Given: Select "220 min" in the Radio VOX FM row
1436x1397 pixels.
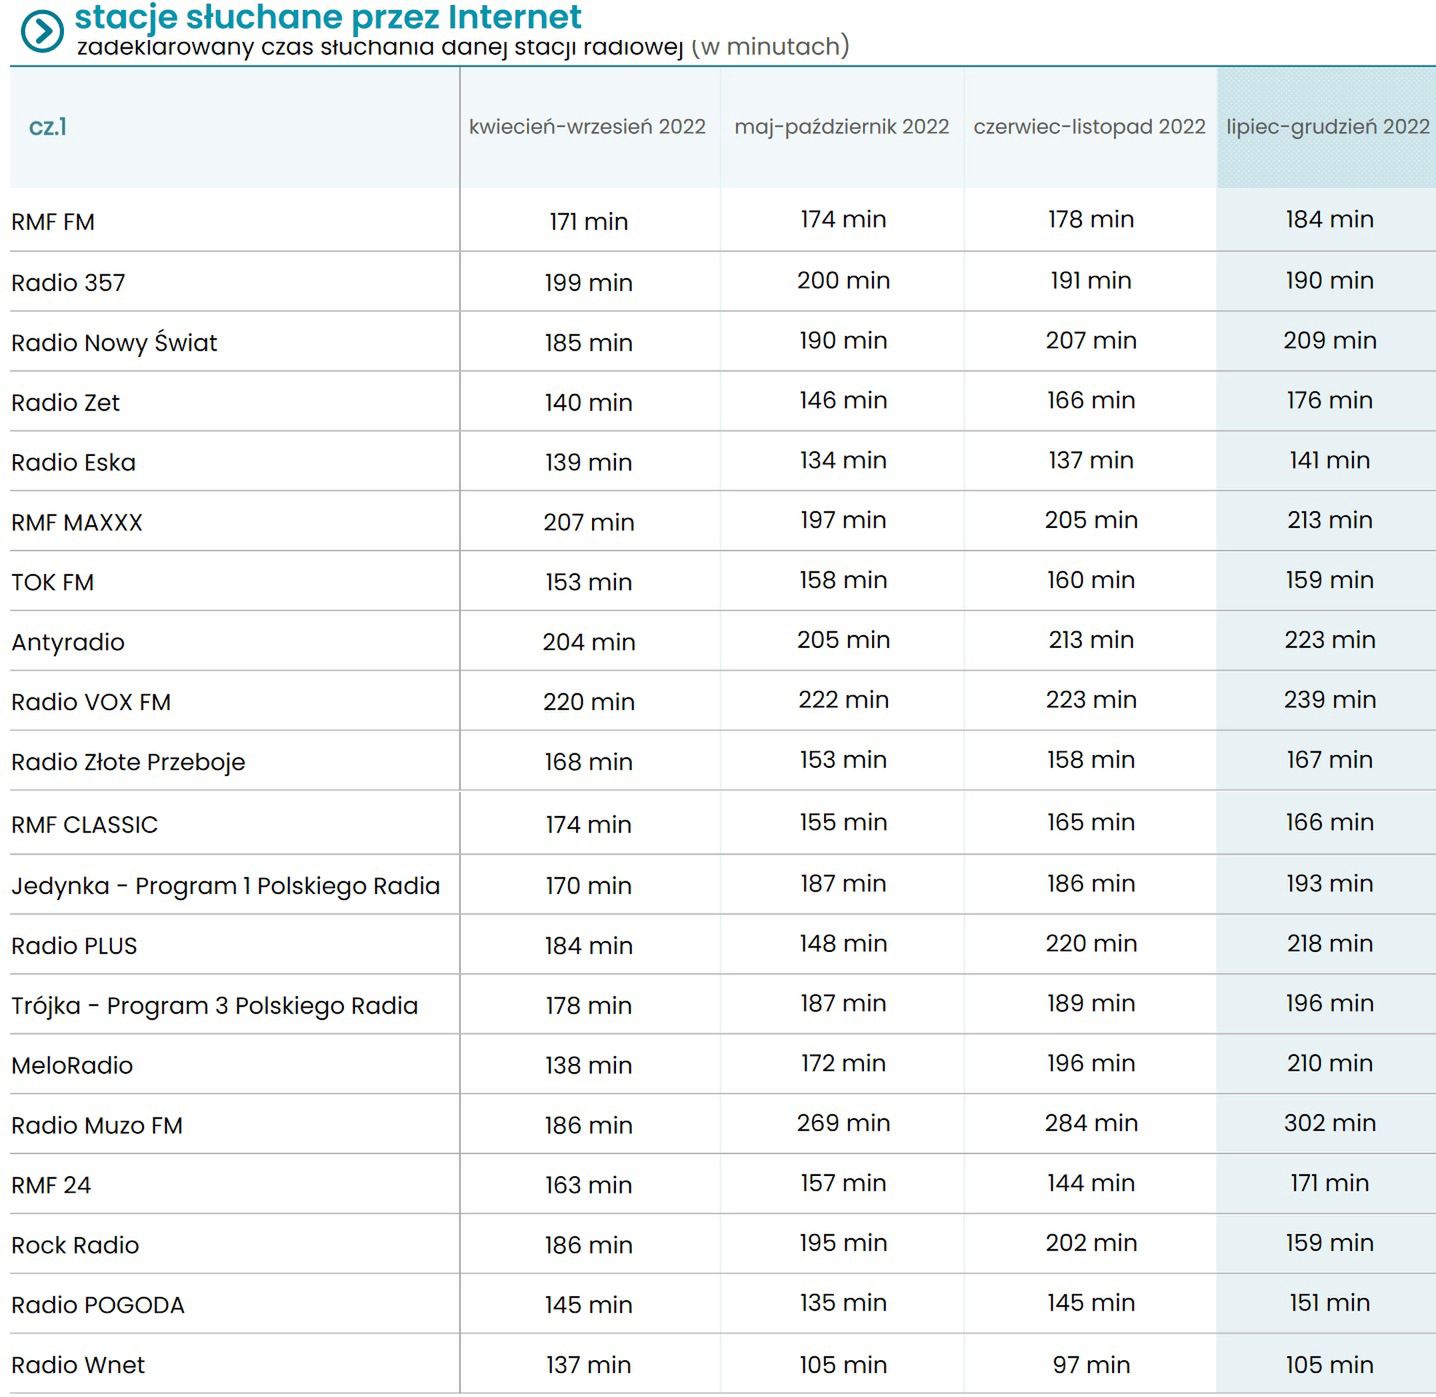Looking at the screenshot, I should pyautogui.click(x=588, y=703).
